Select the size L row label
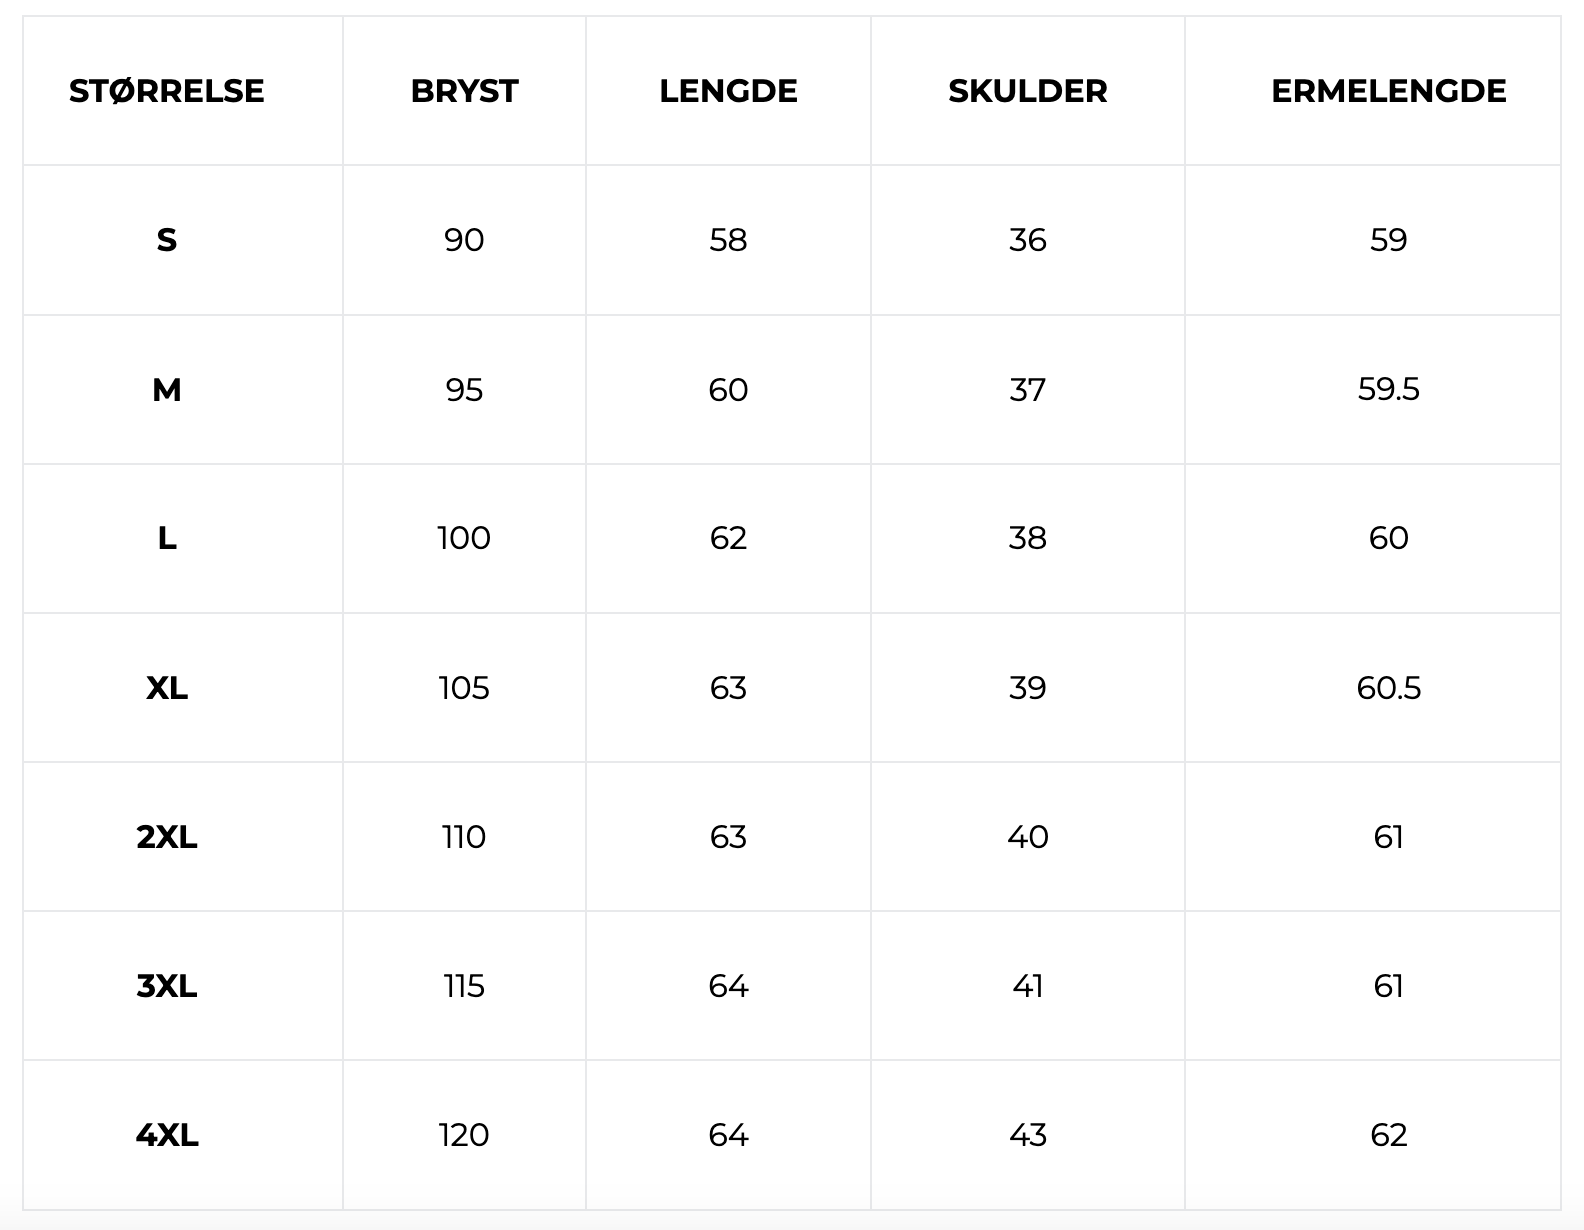Image resolution: width=1584 pixels, height=1230 pixels. tap(166, 538)
